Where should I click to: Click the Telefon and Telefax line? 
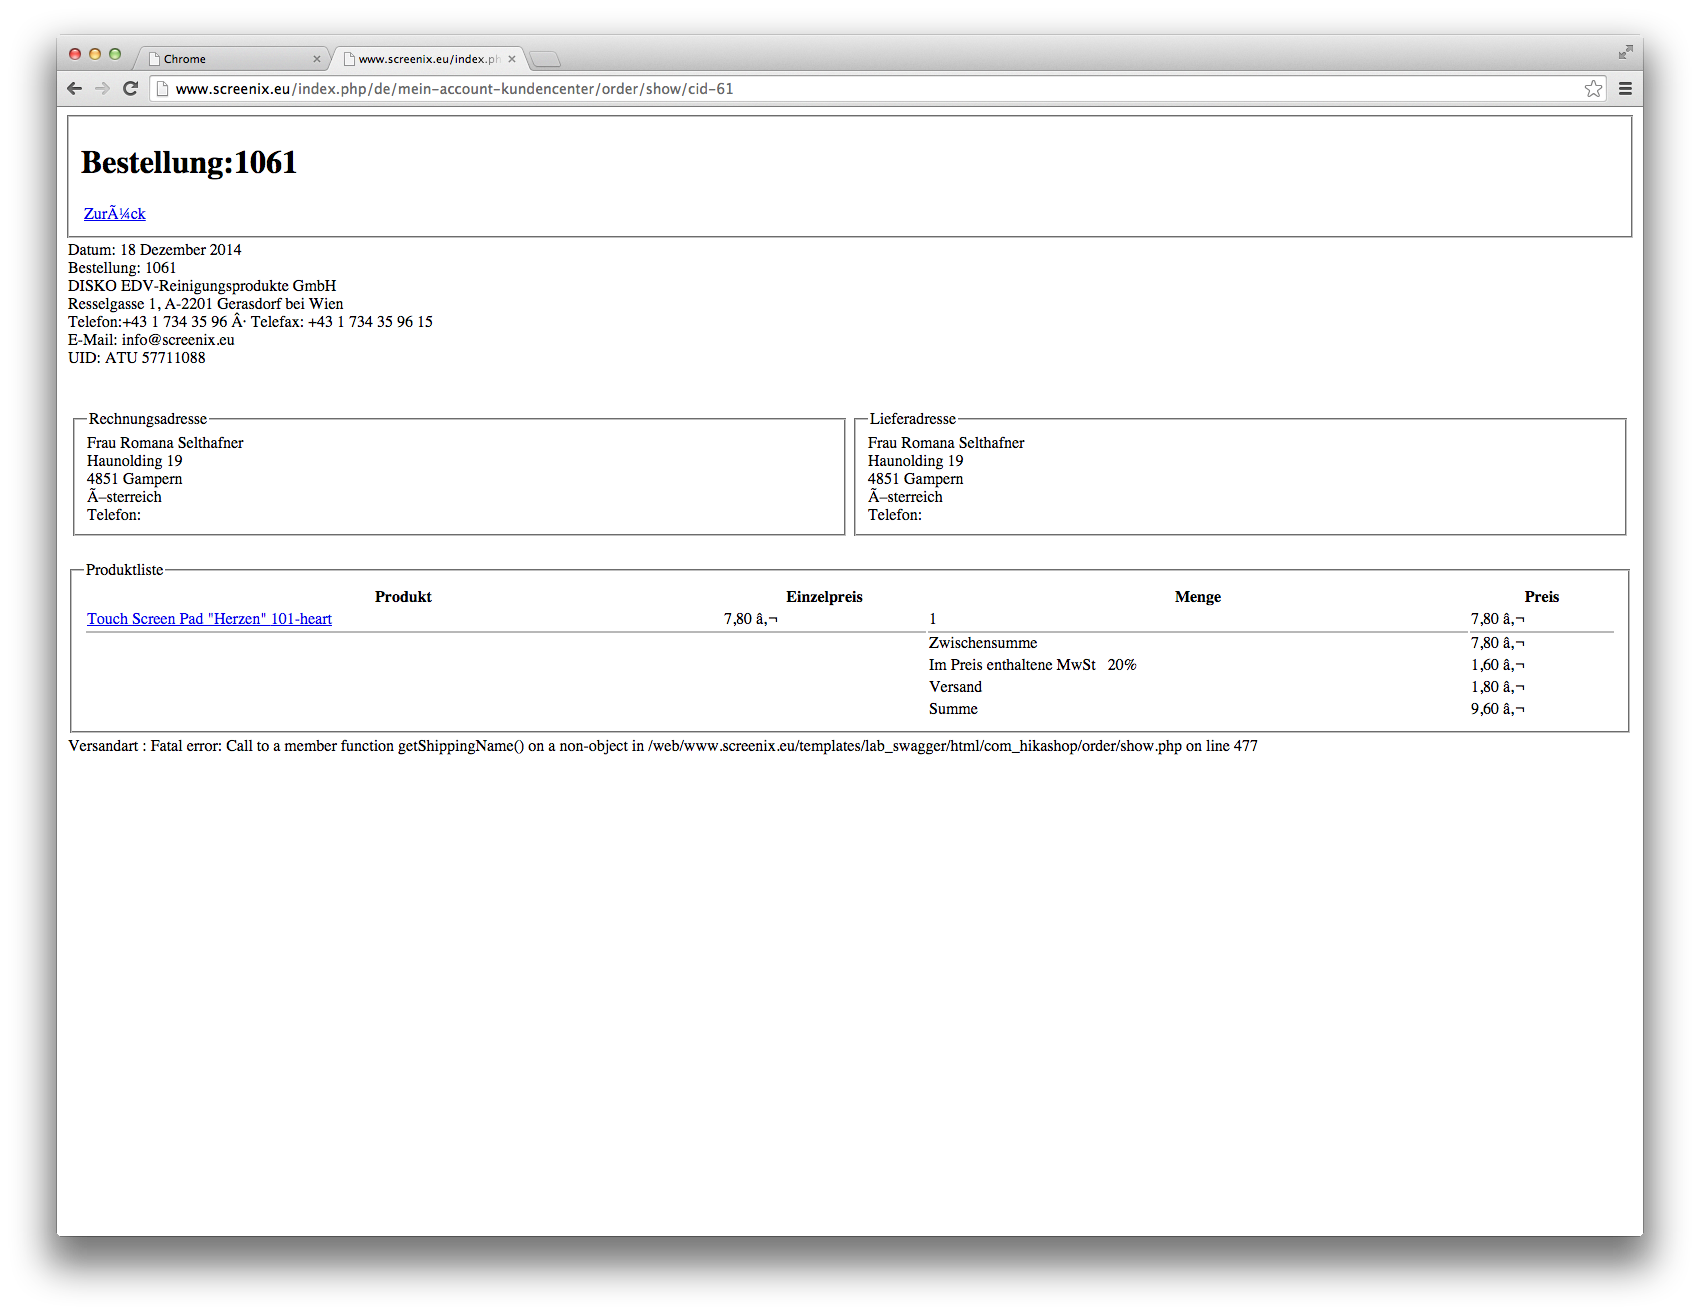coord(250,322)
